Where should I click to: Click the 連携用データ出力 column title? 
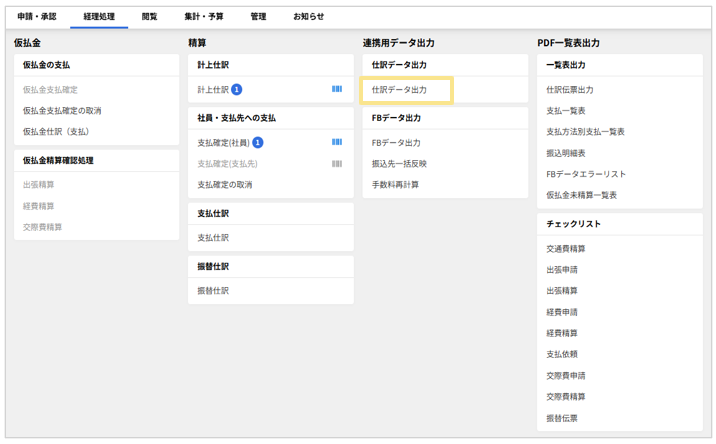coord(399,43)
